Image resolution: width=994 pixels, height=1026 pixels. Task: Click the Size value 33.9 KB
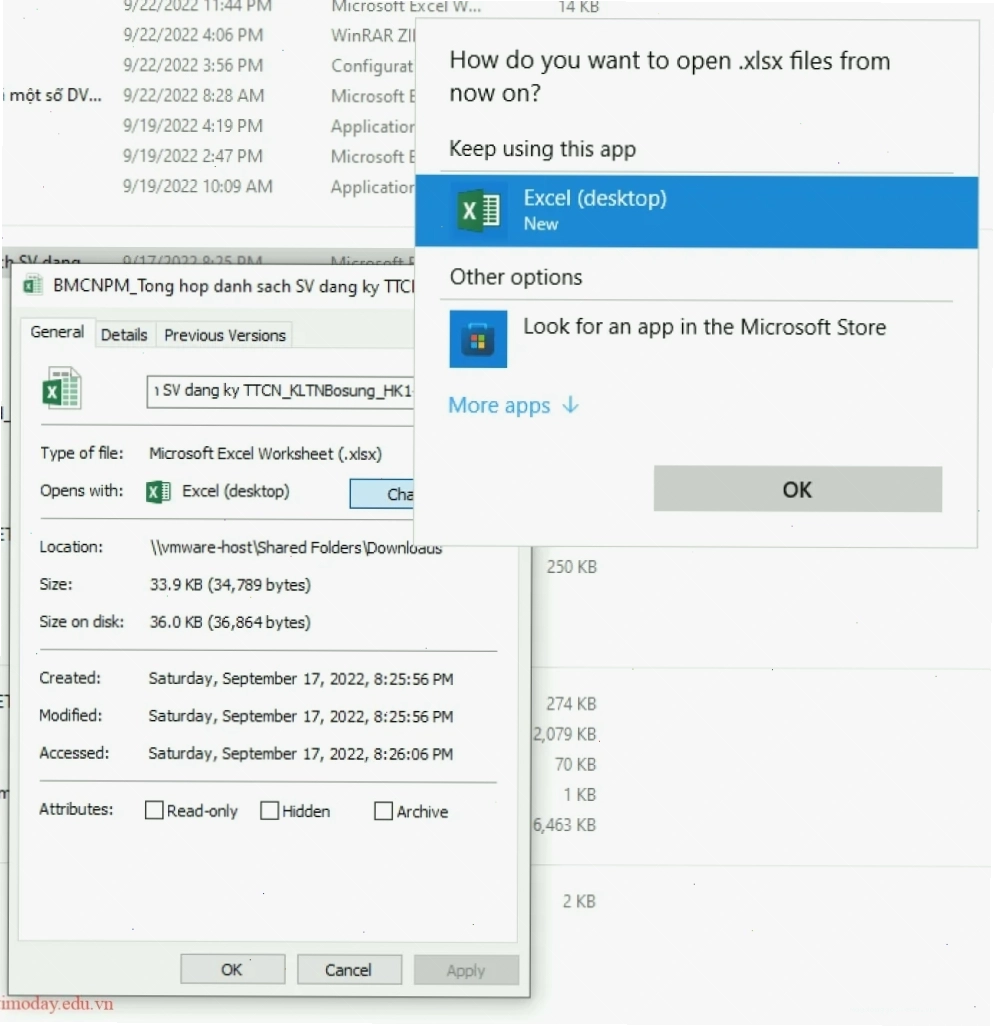coord(230,584)
